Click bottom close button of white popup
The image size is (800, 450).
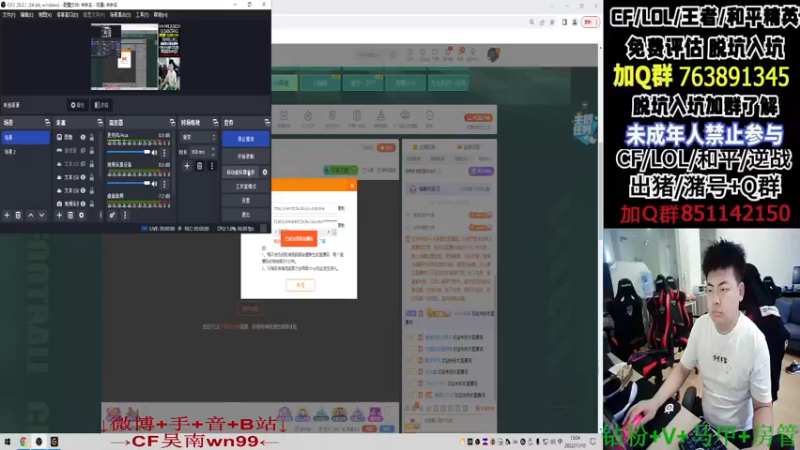point(300,285)
